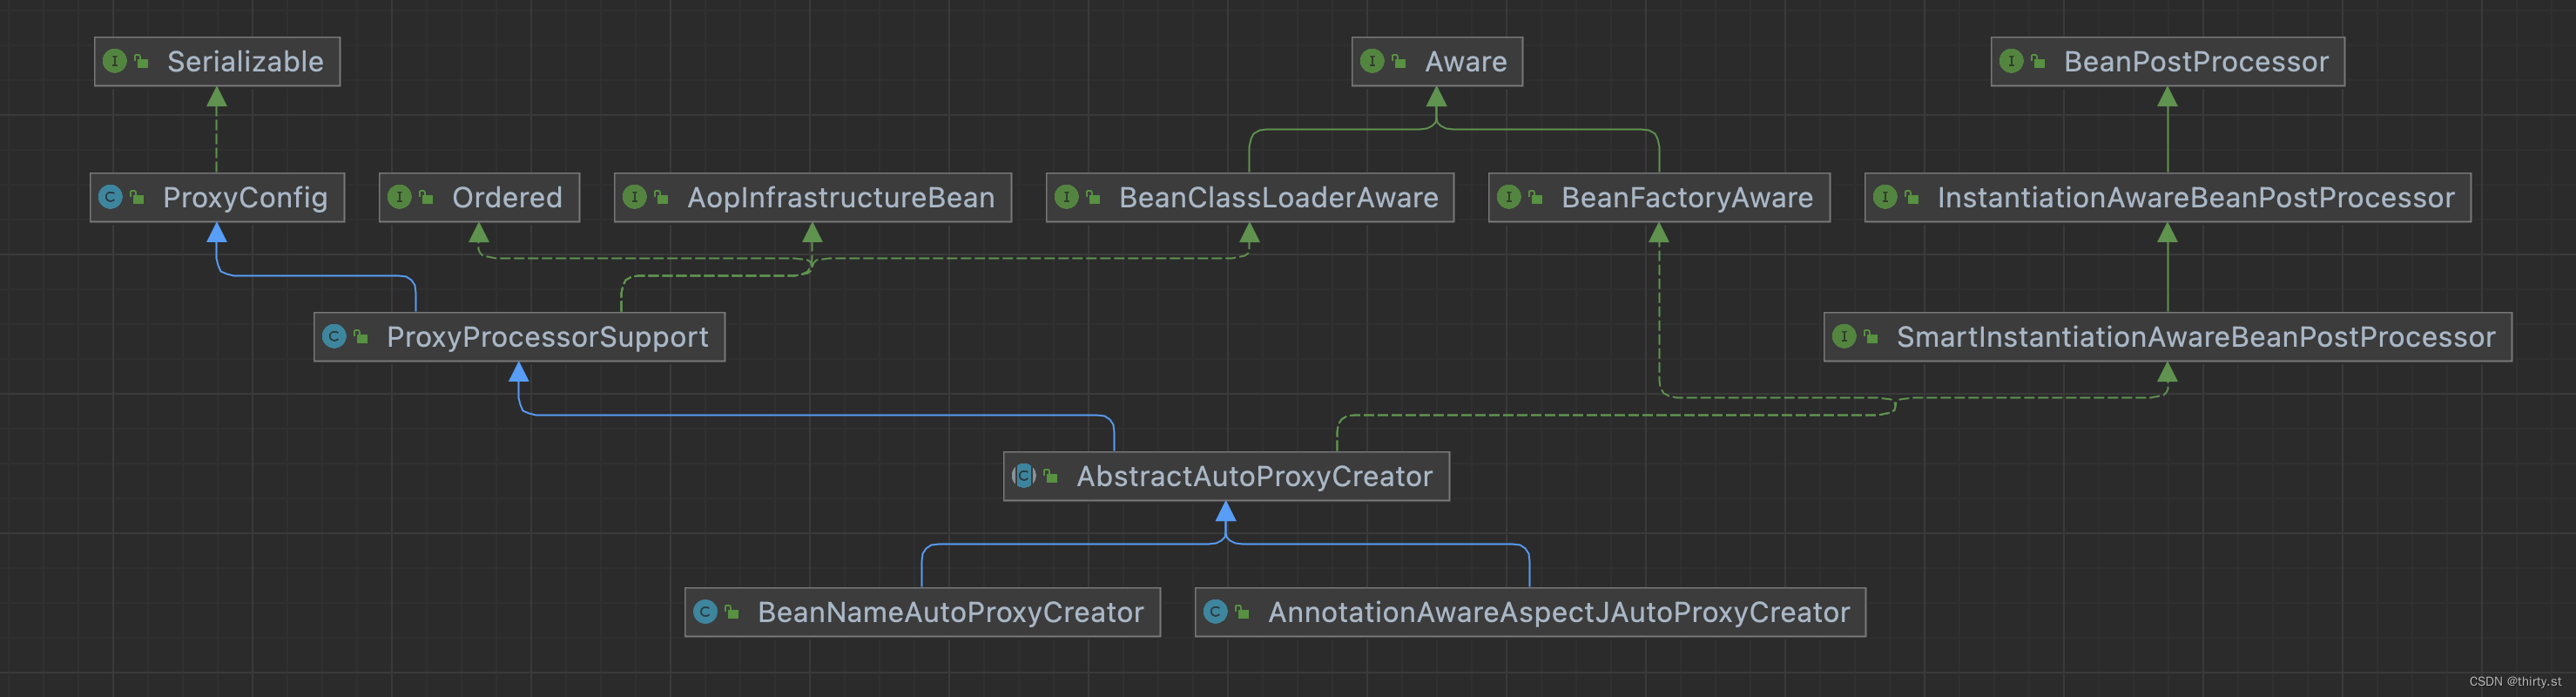
Task: Click the public lock icon in SmartInstantiationAwareBeanPostProcessor node
Action: (x=1872, y=337)
